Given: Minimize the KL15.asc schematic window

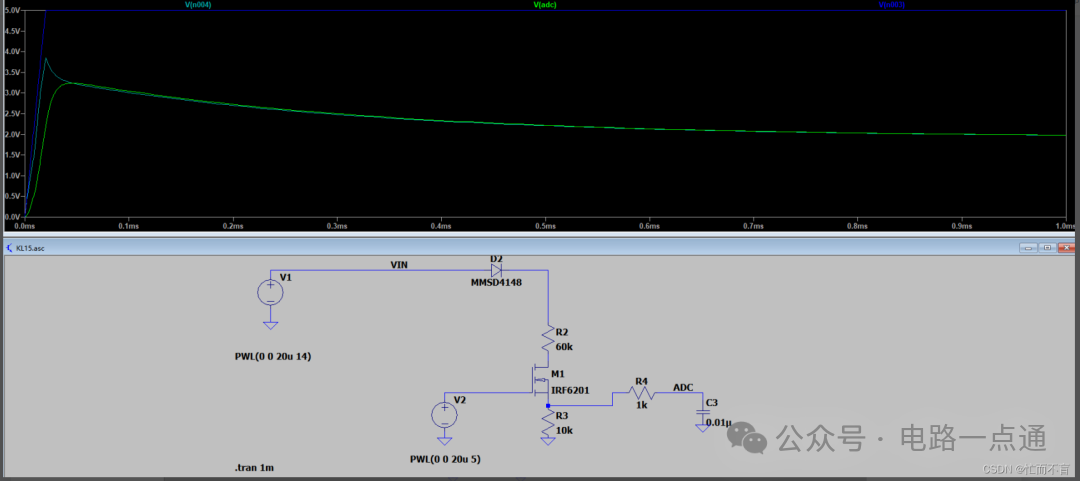Looking at the screenshot, I should coord(1027,247).
